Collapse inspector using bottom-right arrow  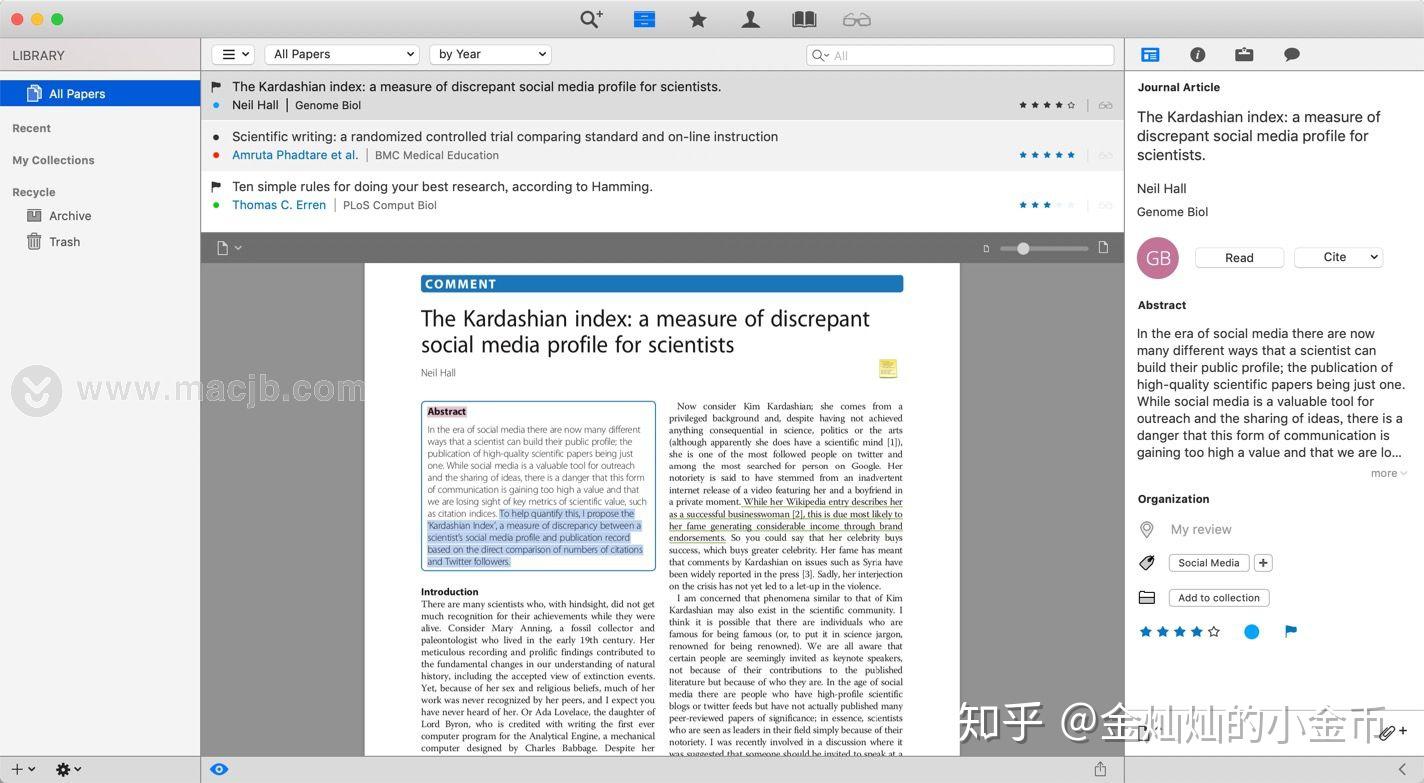pos(1402,768)
